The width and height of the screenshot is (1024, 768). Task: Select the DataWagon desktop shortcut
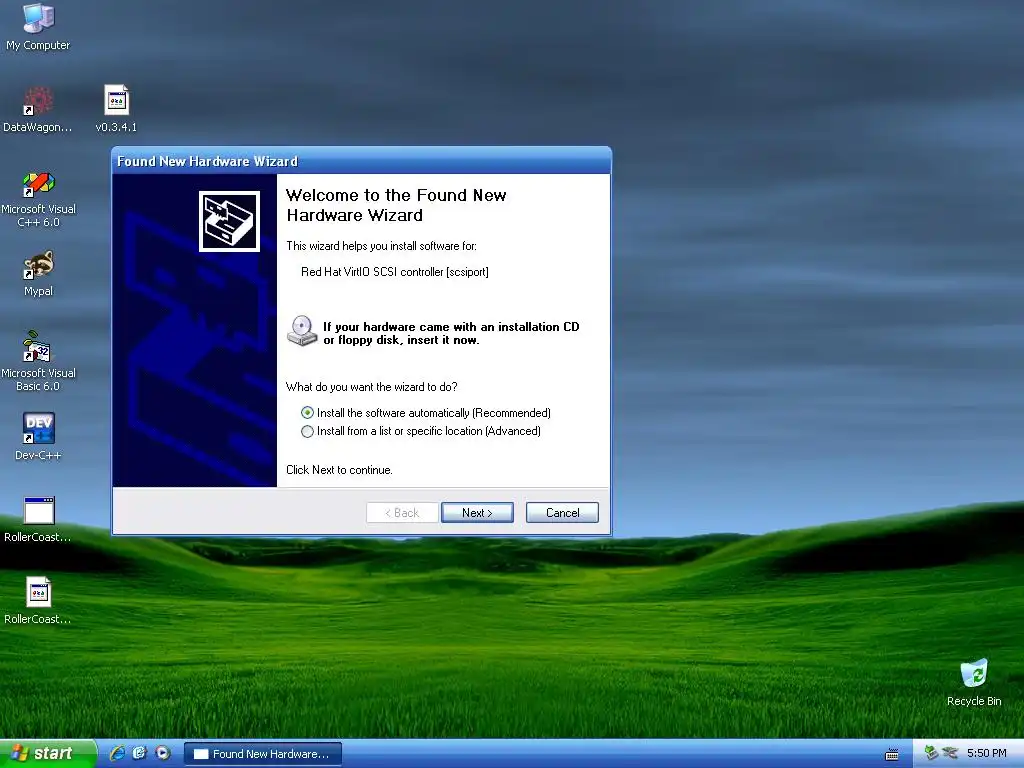(38, 108)
